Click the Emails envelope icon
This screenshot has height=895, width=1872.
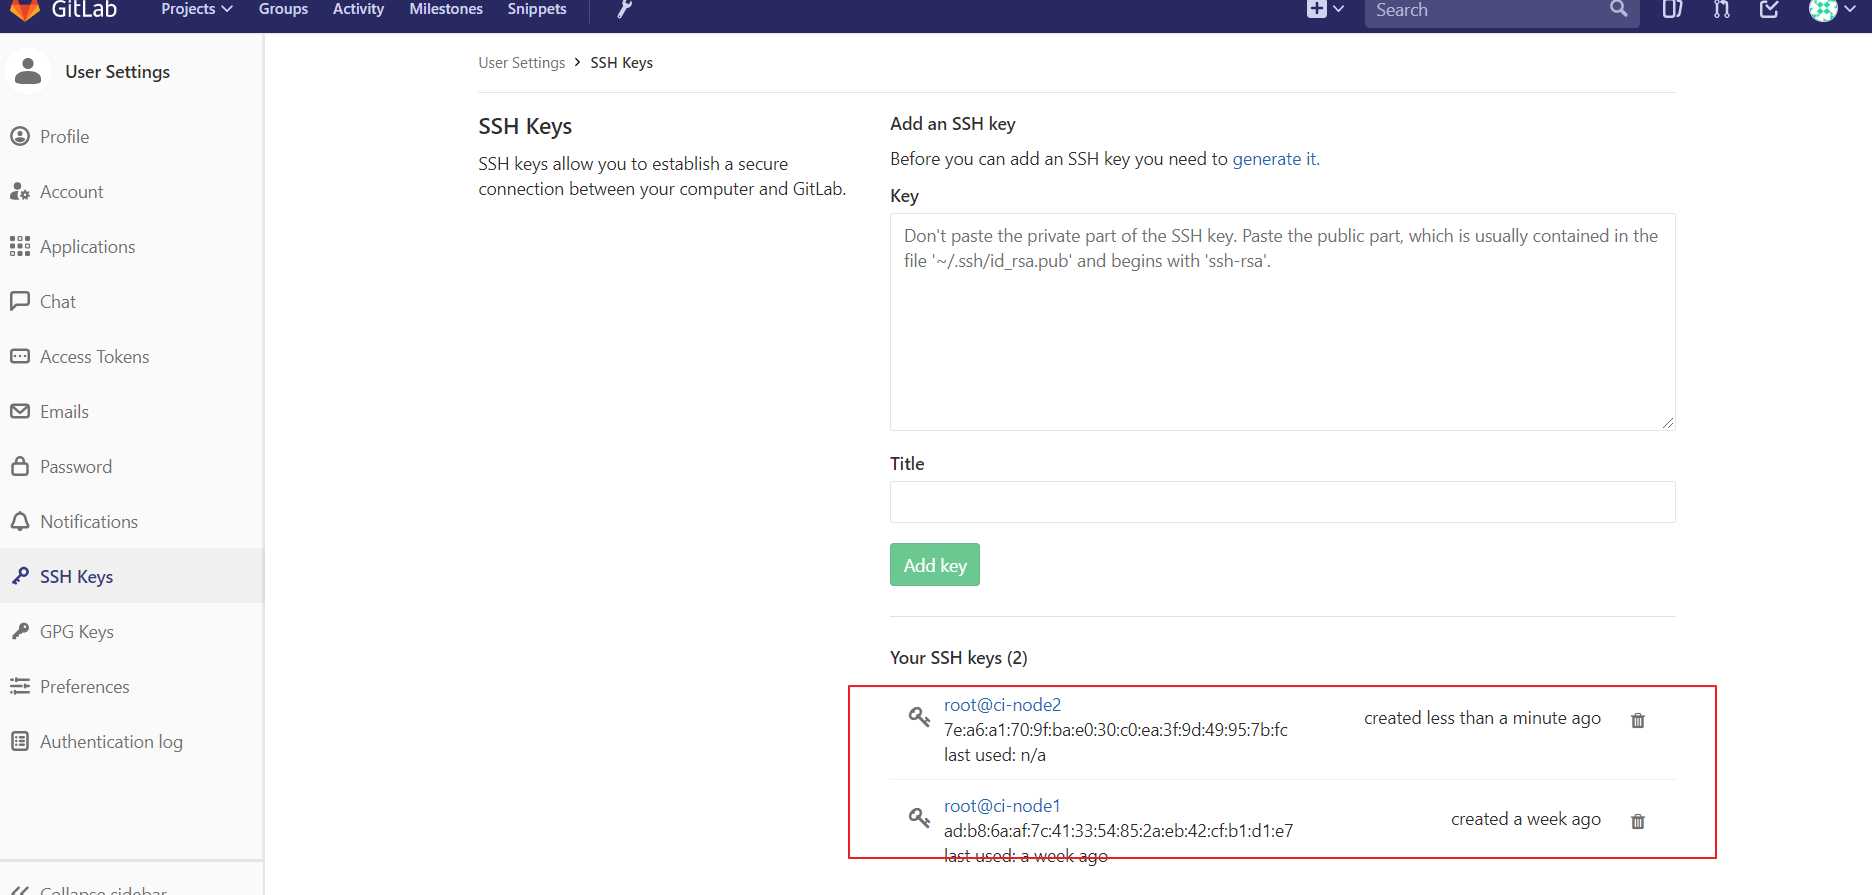(x=20, y=411)
